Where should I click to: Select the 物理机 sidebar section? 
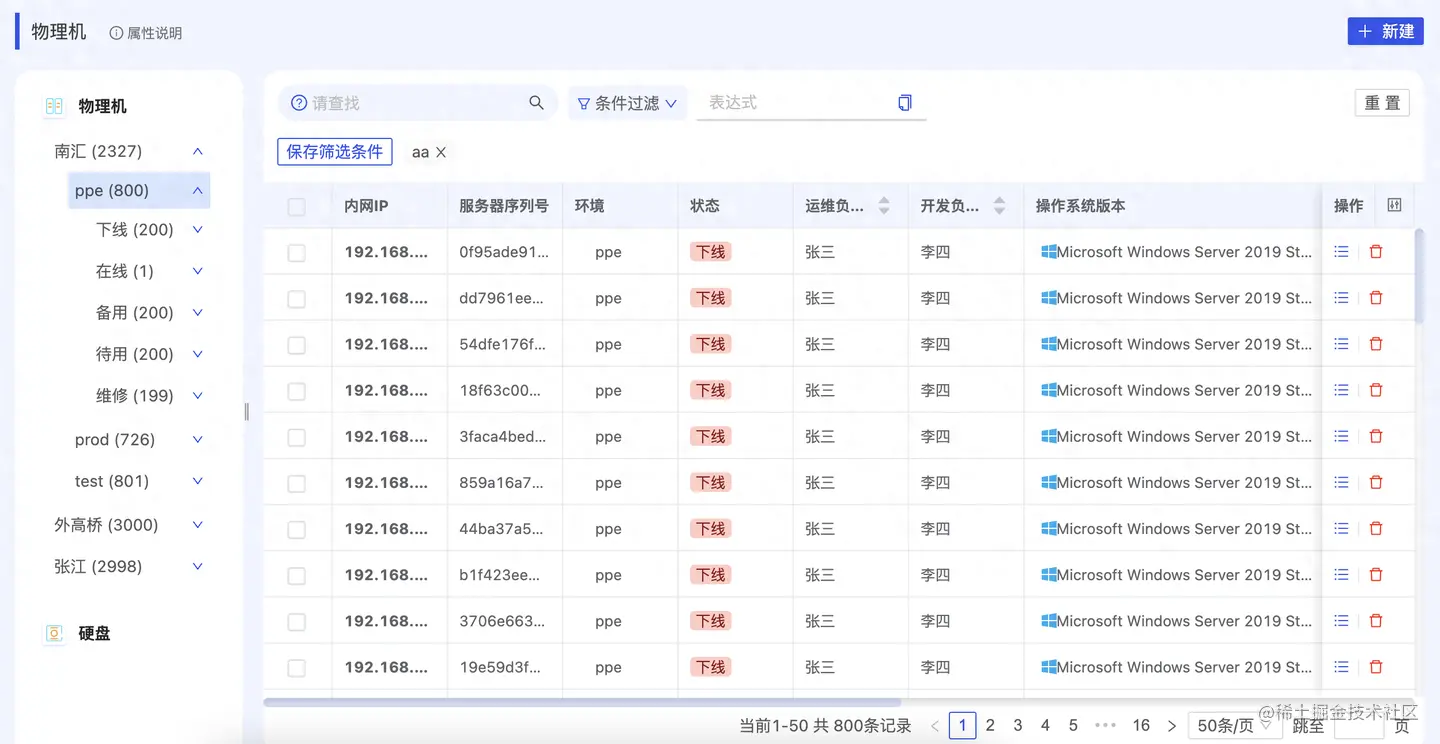click(102, 106)
